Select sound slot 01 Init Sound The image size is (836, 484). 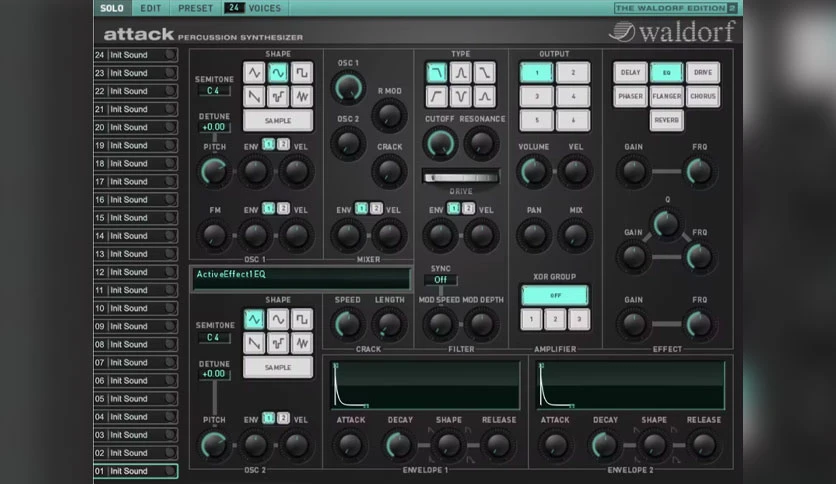click(136, 471)
